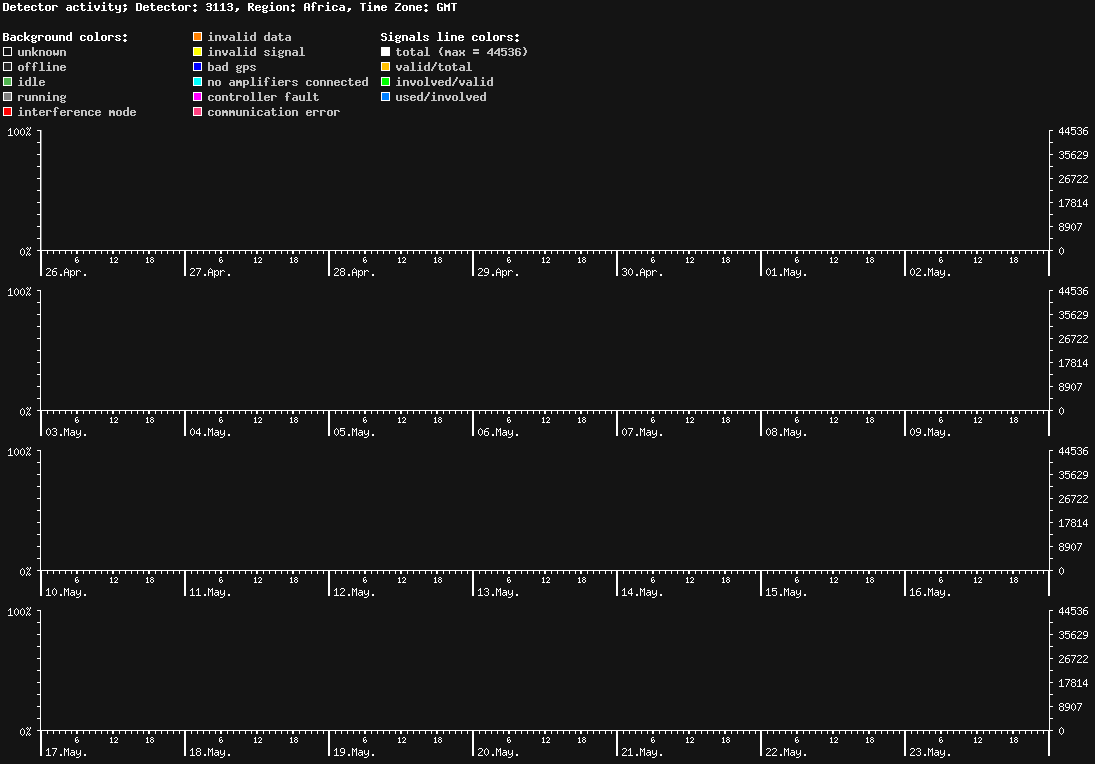
Task: Click the 'total (max = 44536)' label
Action: click(462, 52)
